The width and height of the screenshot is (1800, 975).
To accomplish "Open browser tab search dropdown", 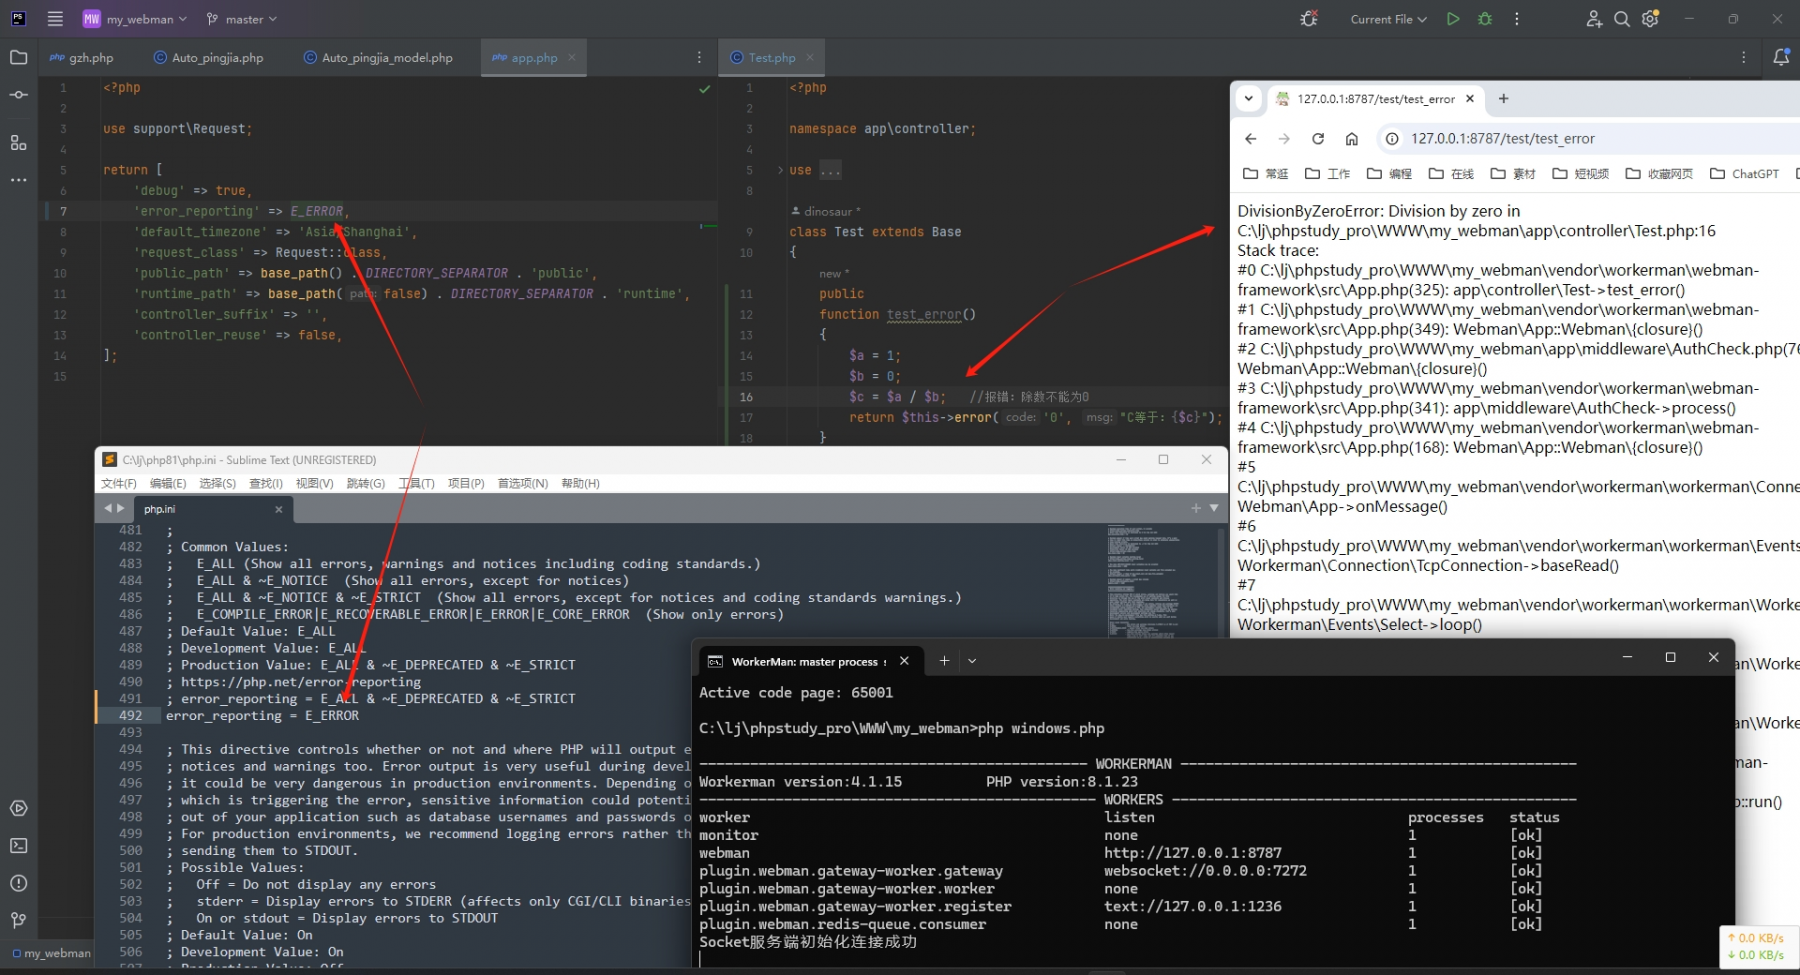I will tap(1249, 99).
